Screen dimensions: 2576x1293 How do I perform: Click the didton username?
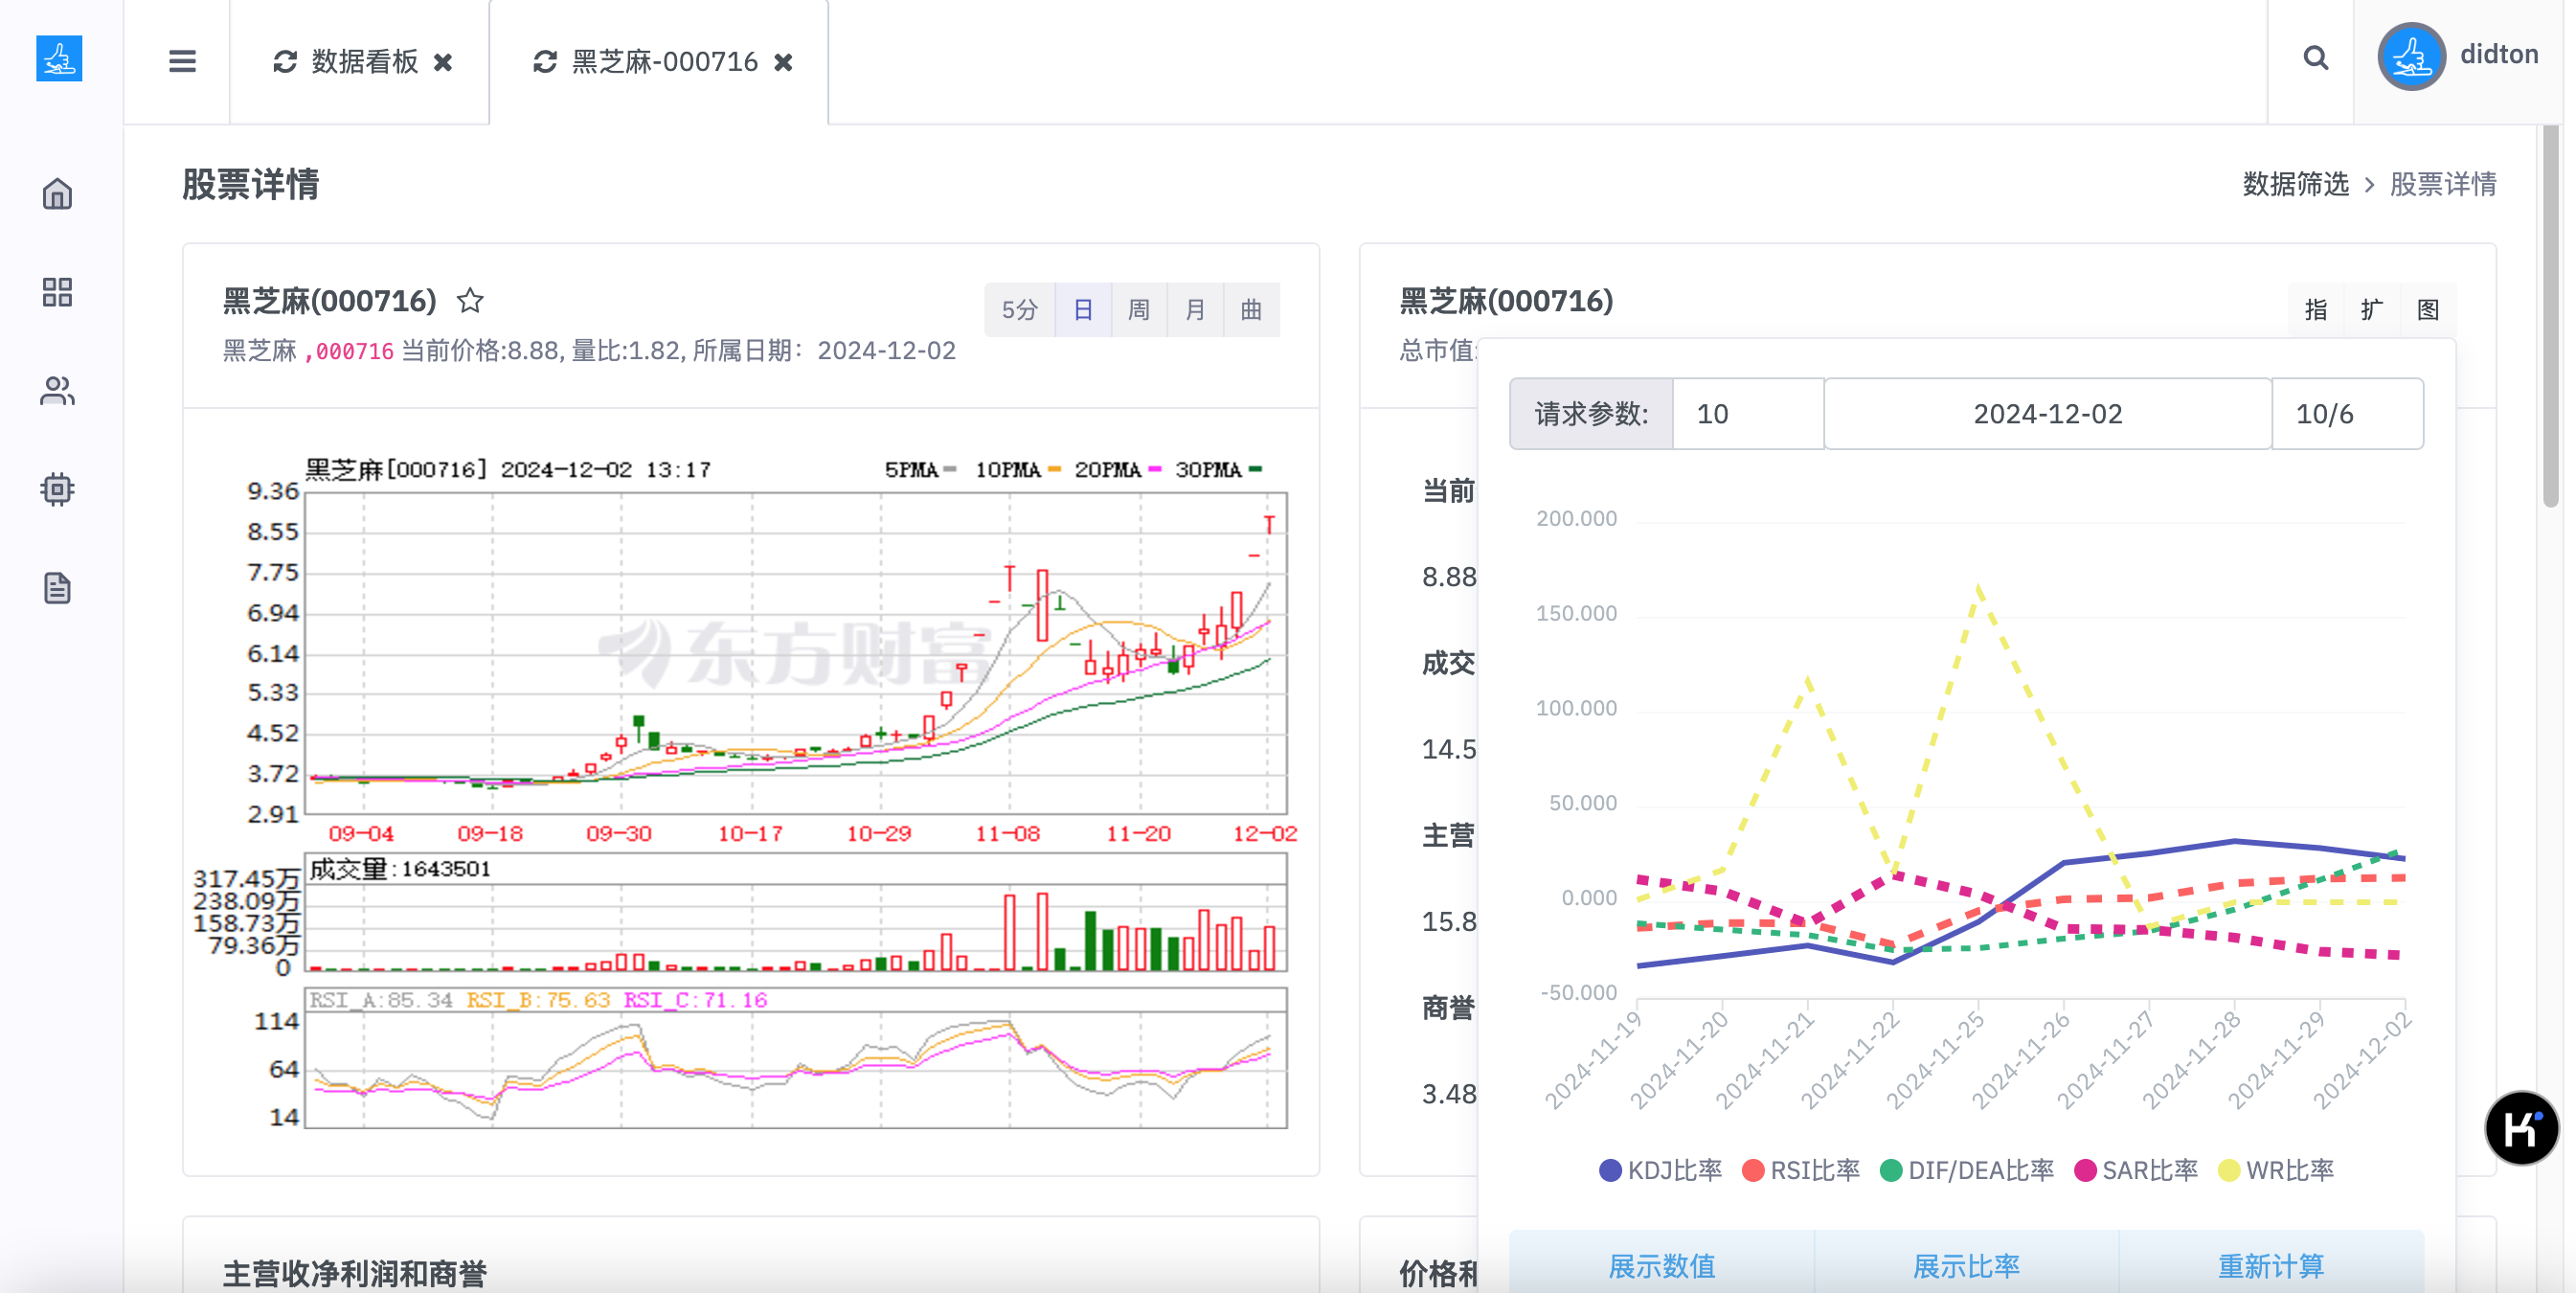(2499, 55)
